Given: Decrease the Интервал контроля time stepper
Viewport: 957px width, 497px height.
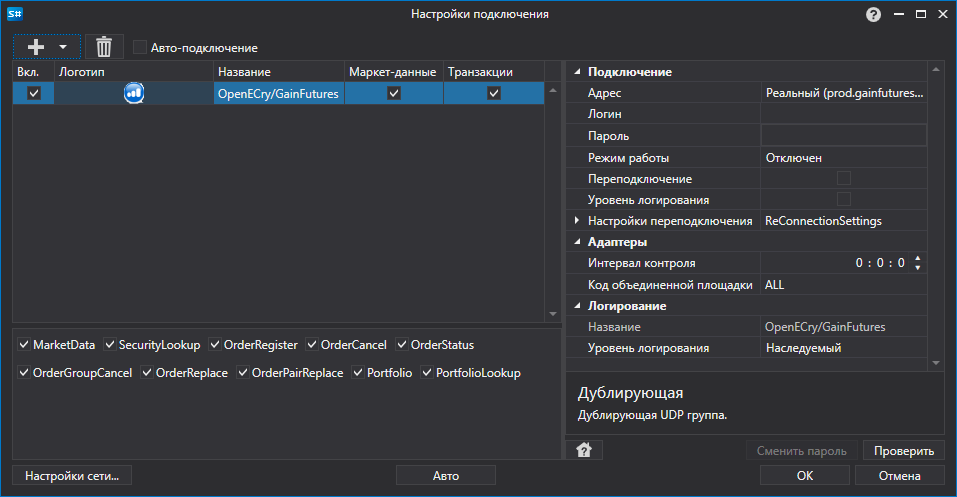Looking at the screenshot, I should click(x=917, y=267).
